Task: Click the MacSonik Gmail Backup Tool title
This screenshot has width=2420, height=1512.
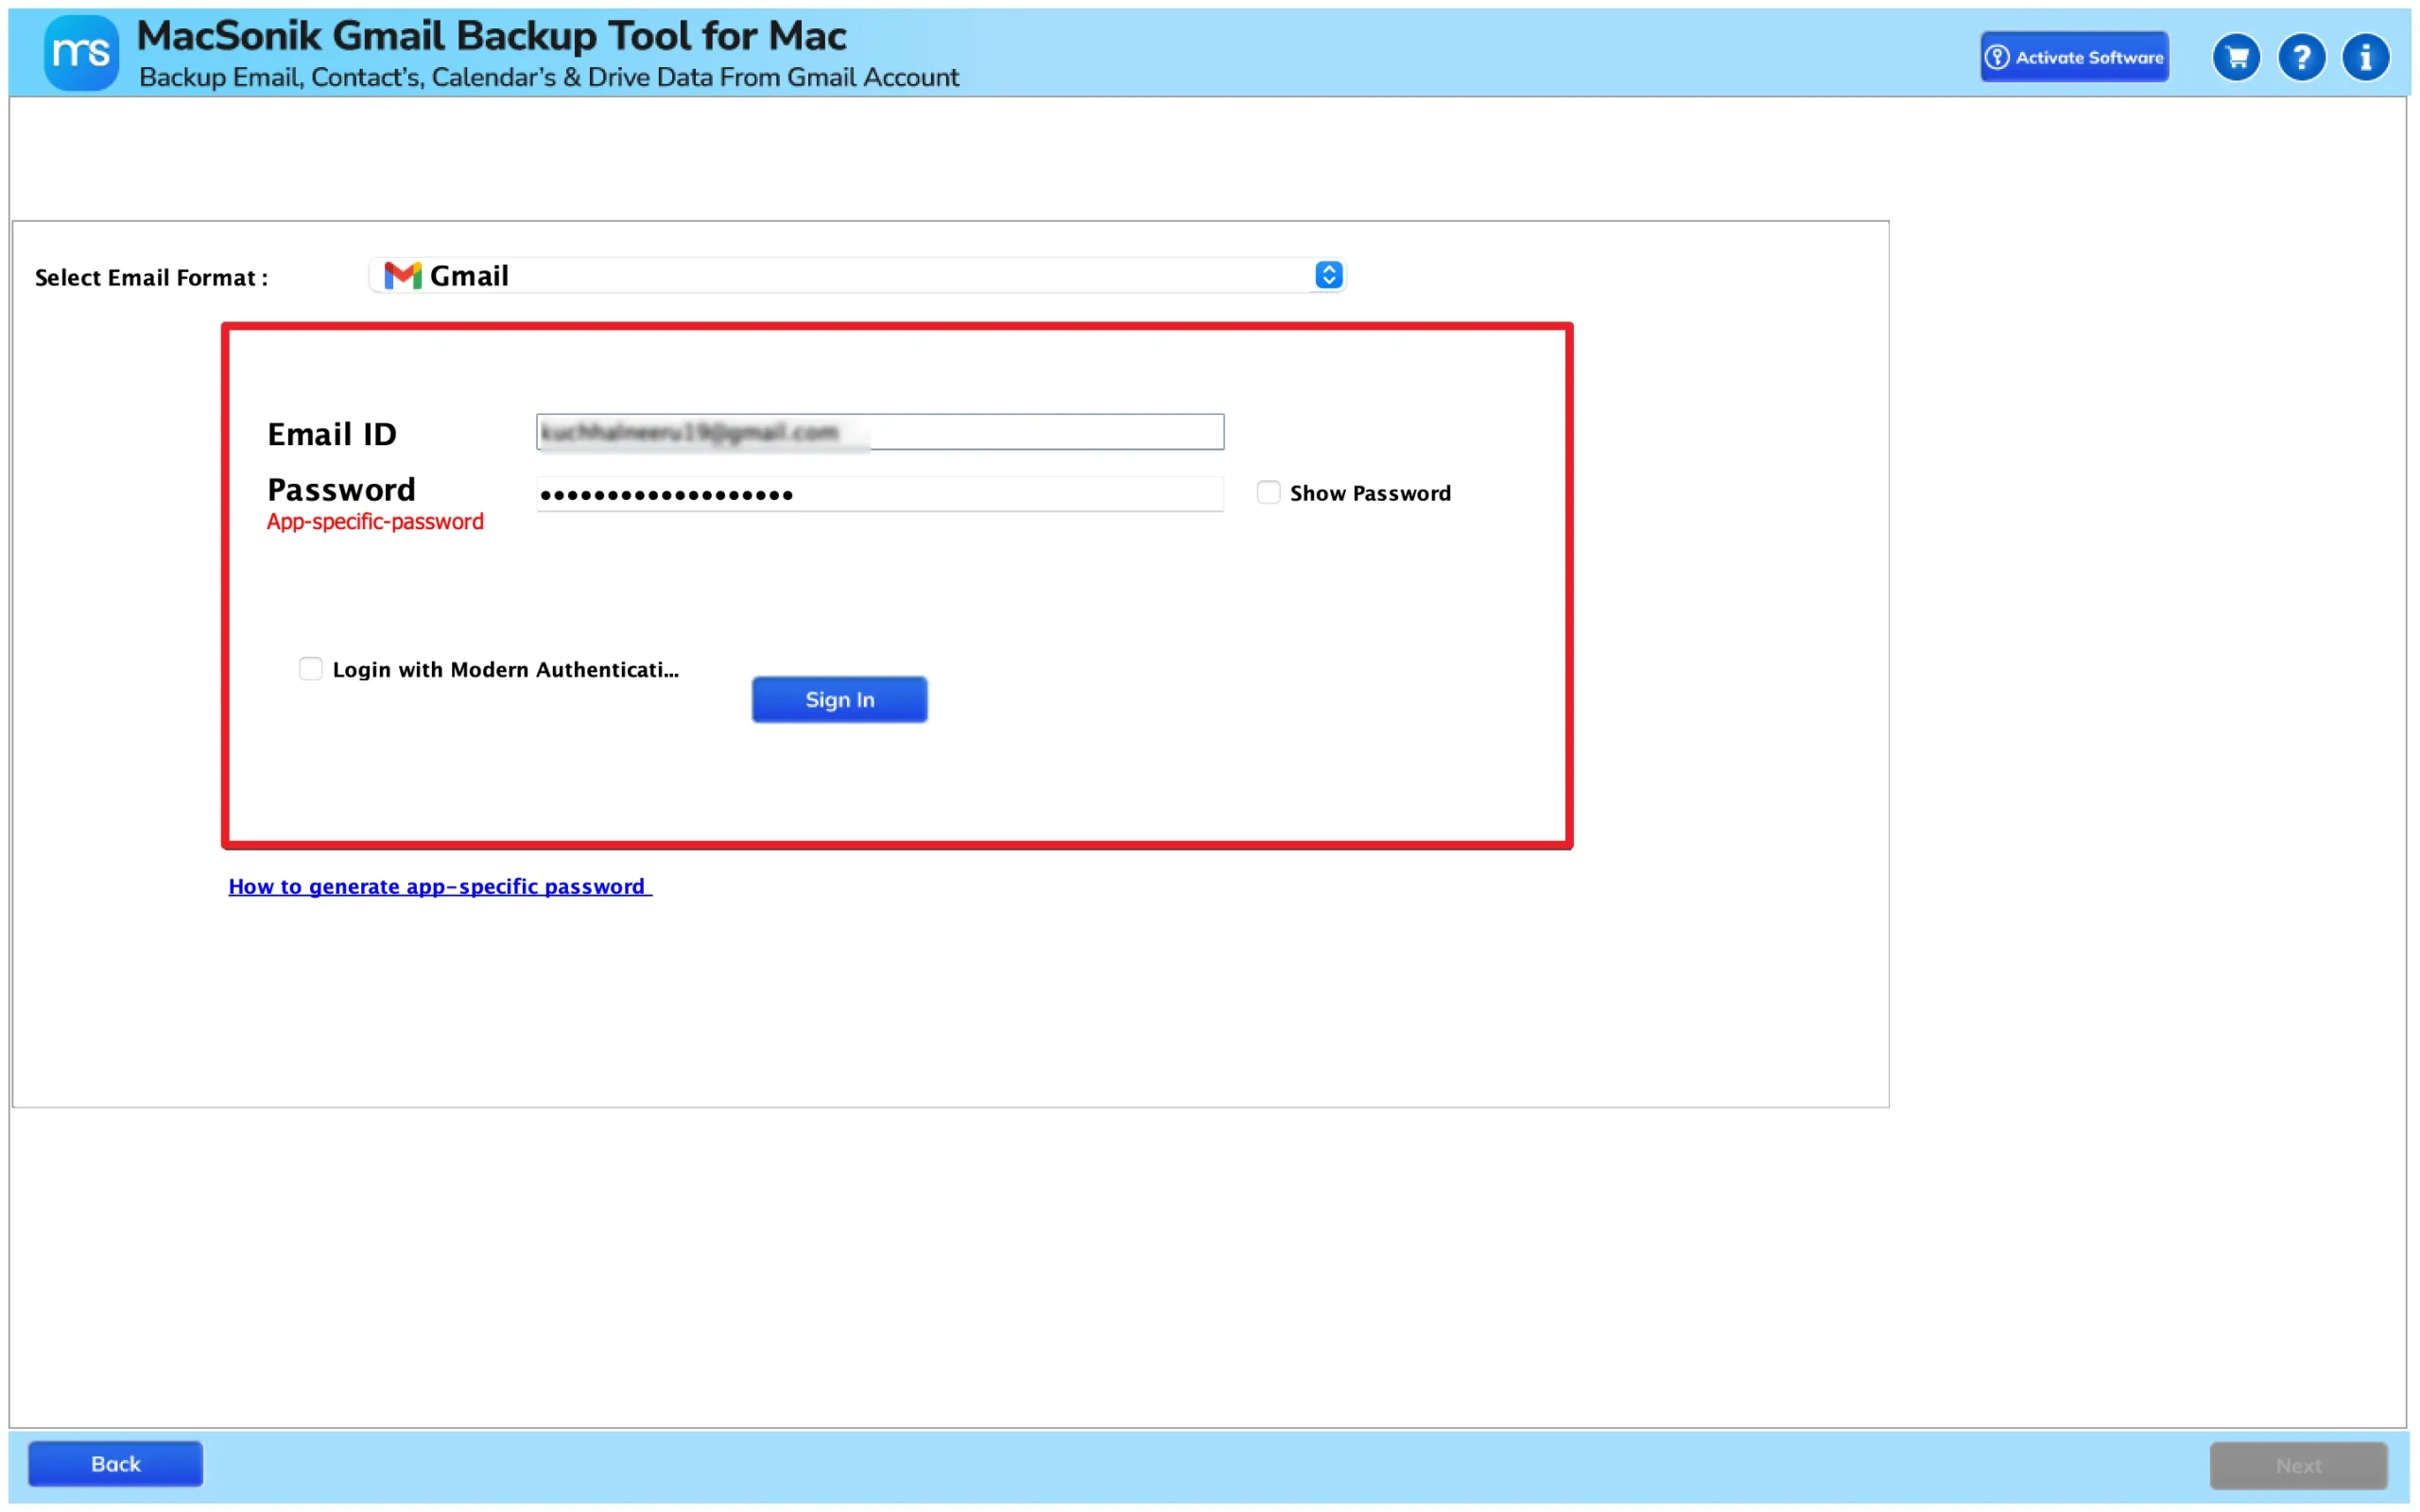Action: [x=491, y=36]
